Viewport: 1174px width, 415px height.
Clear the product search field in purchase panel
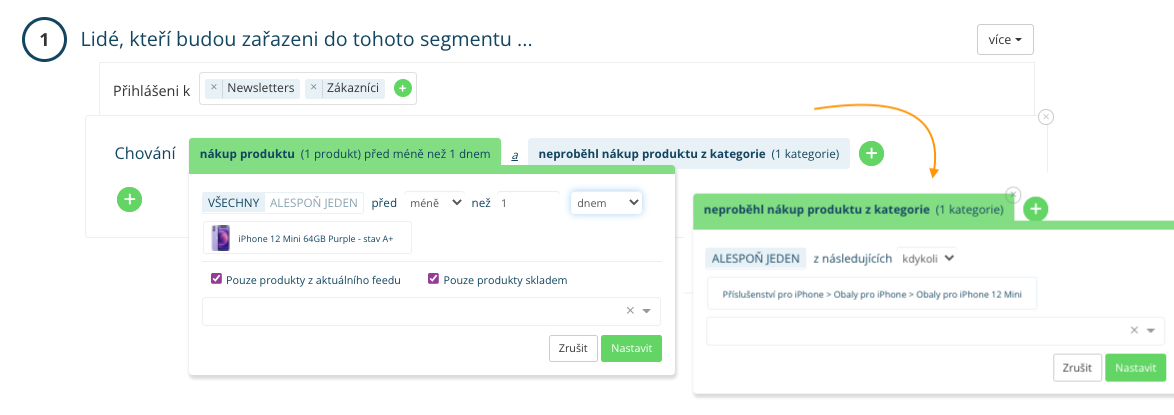630,311
